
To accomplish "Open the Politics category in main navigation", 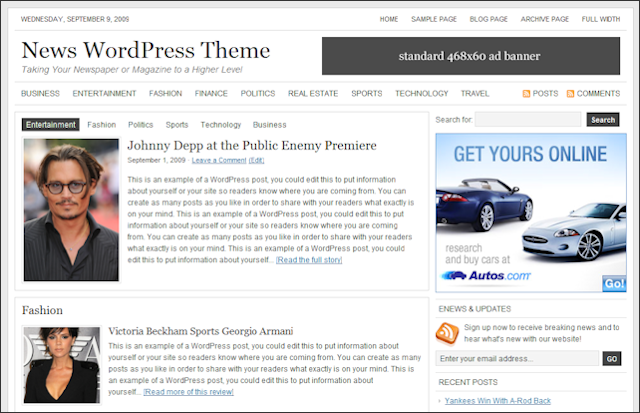I will point(258,93).
